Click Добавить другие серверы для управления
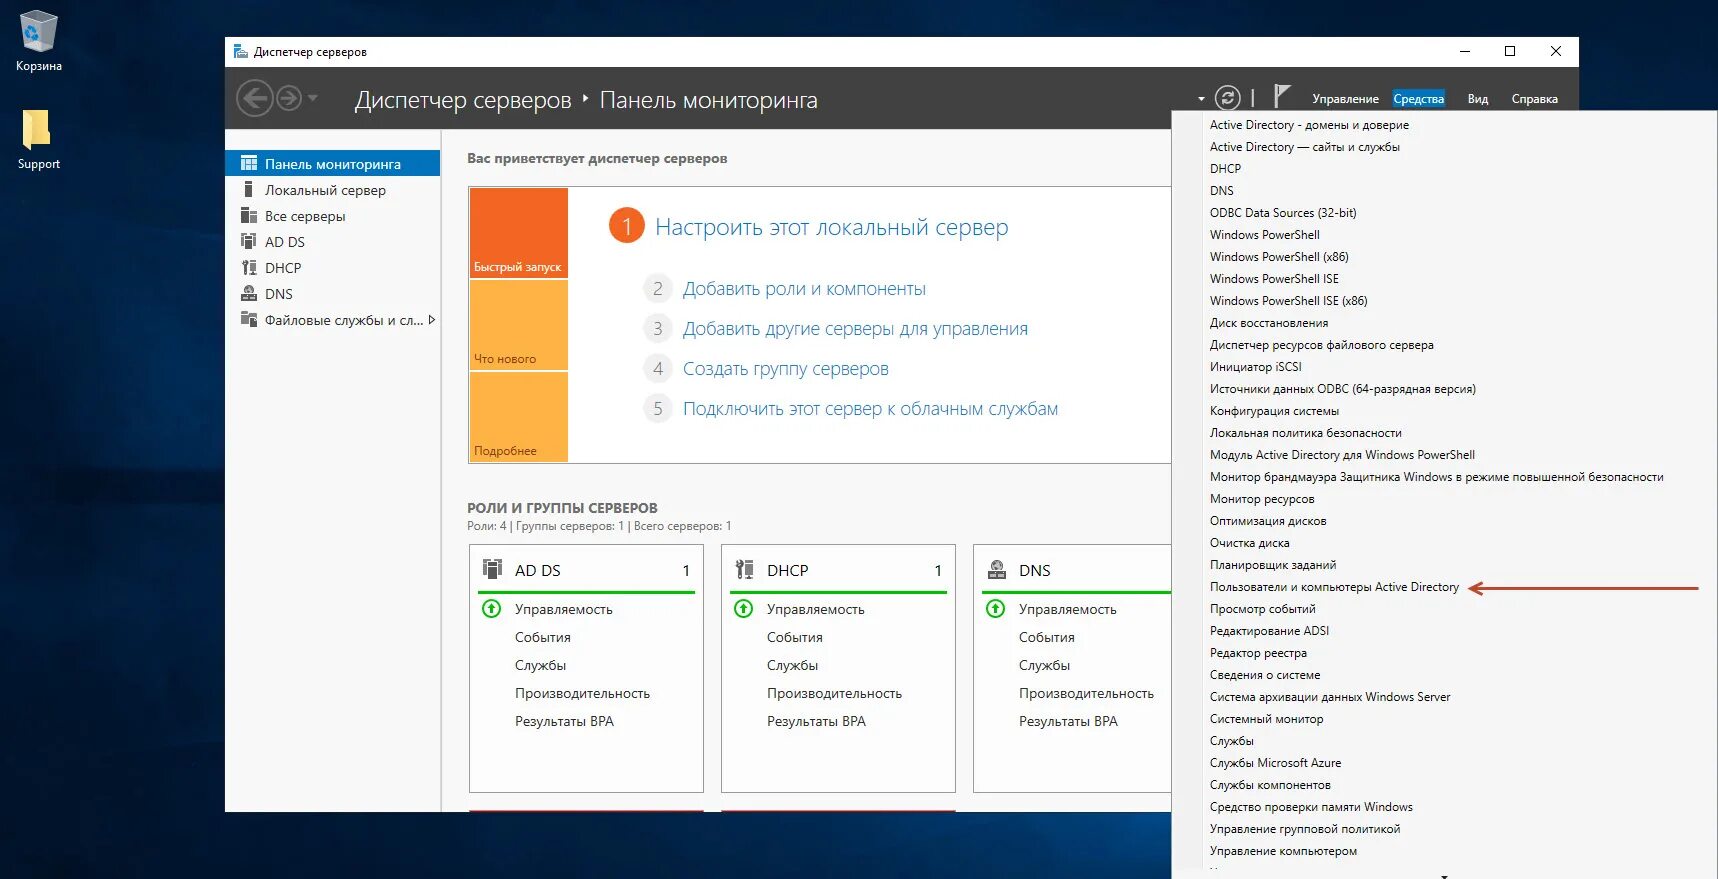This screenshot has width=1718, height=879. pyautogui.click(x=855, y=329)
